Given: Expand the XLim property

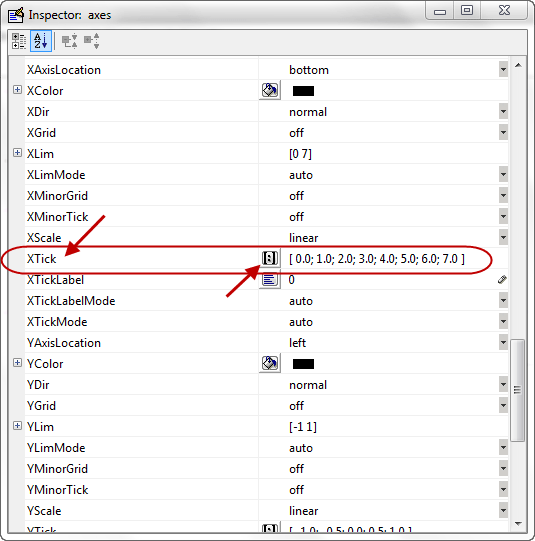Looking at the screenshot, I should (x=17, y=153).
